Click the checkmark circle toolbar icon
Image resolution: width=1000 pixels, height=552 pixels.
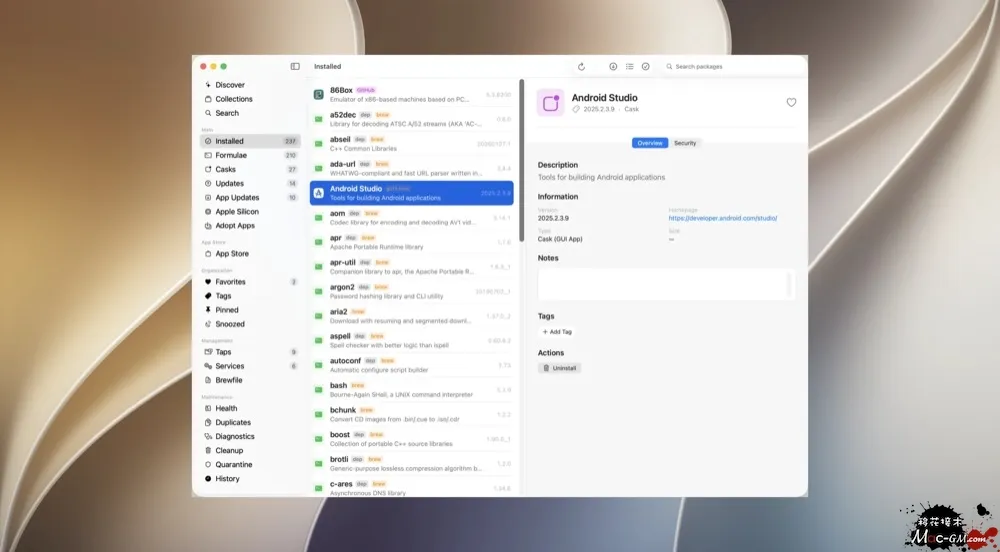(x=645, y=66)
